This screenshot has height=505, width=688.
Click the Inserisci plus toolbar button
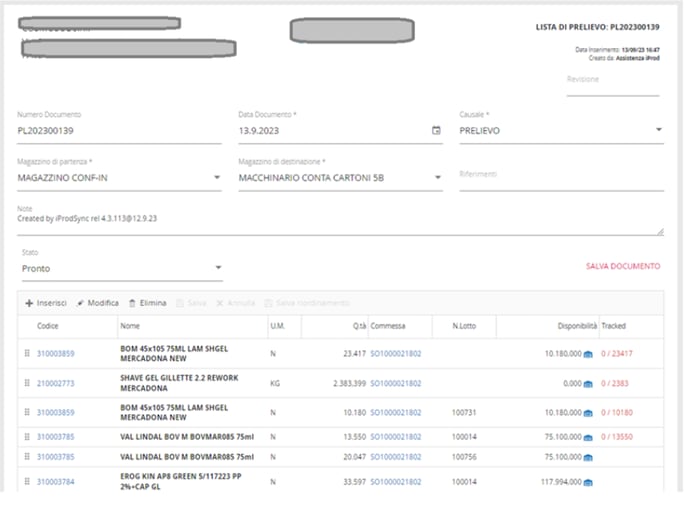(x=46, y=303)
